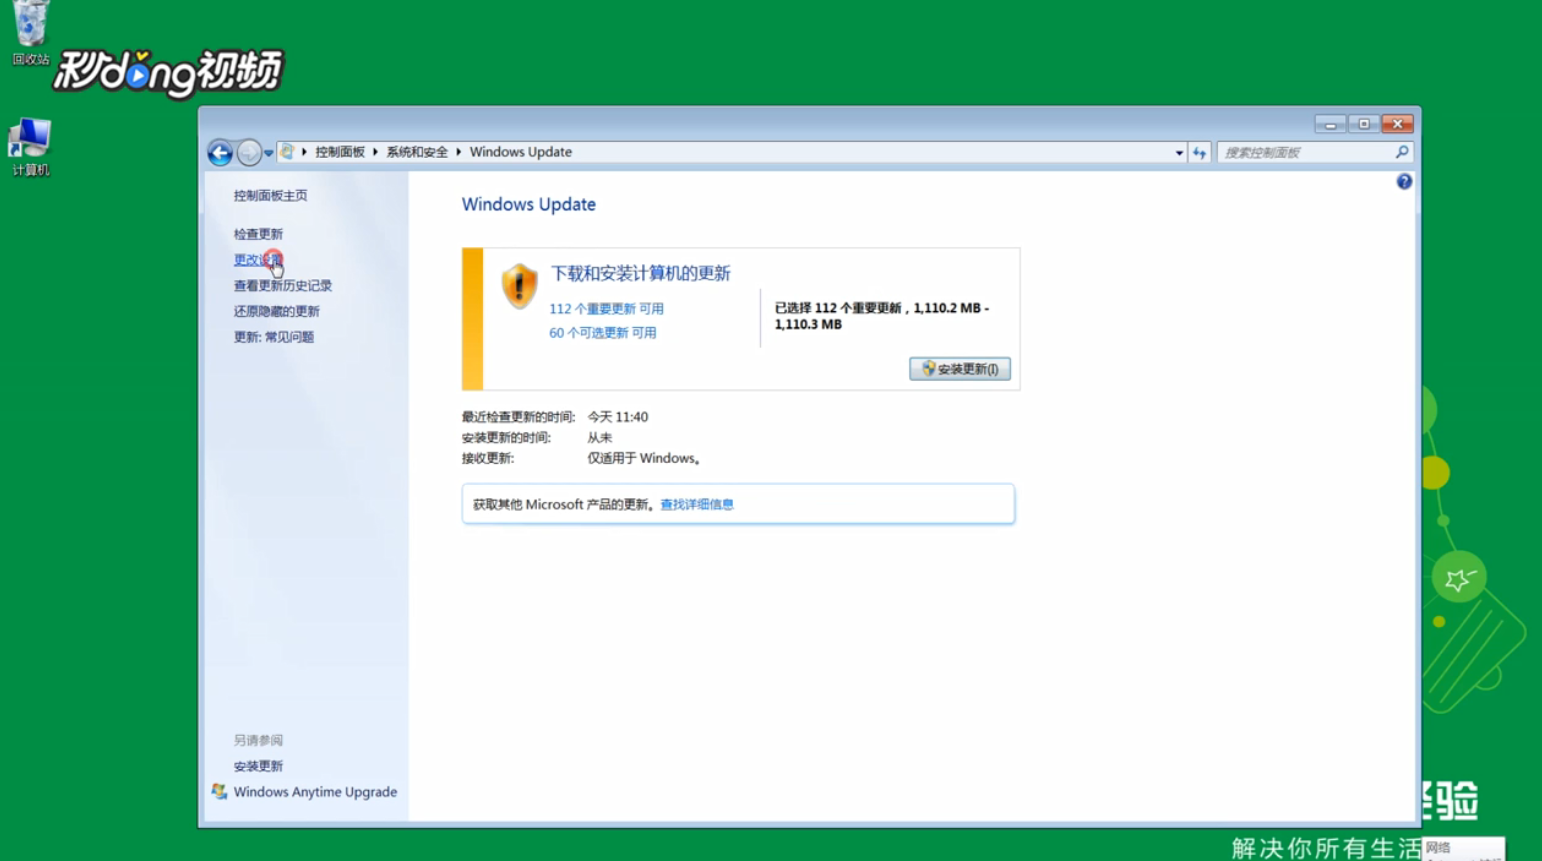Viewport: 1542px width, 861px height.
Task: Click the orange warning shield icon
Action: 519,286
